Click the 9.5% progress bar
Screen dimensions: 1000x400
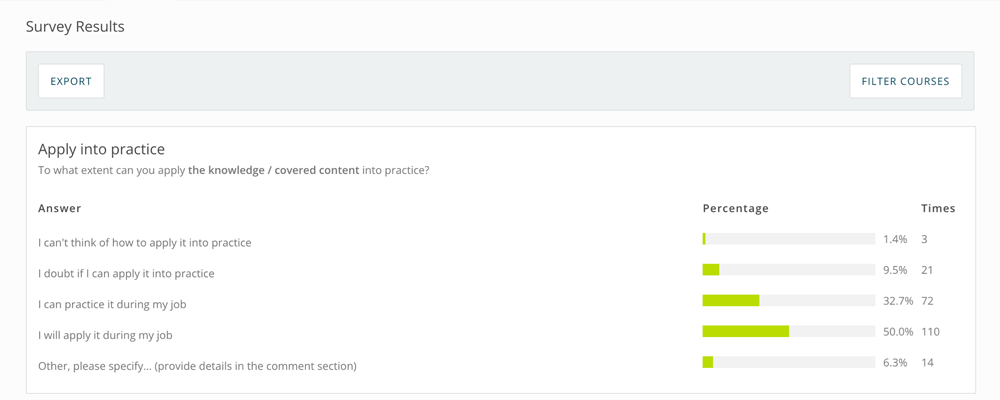pos(789,270)
